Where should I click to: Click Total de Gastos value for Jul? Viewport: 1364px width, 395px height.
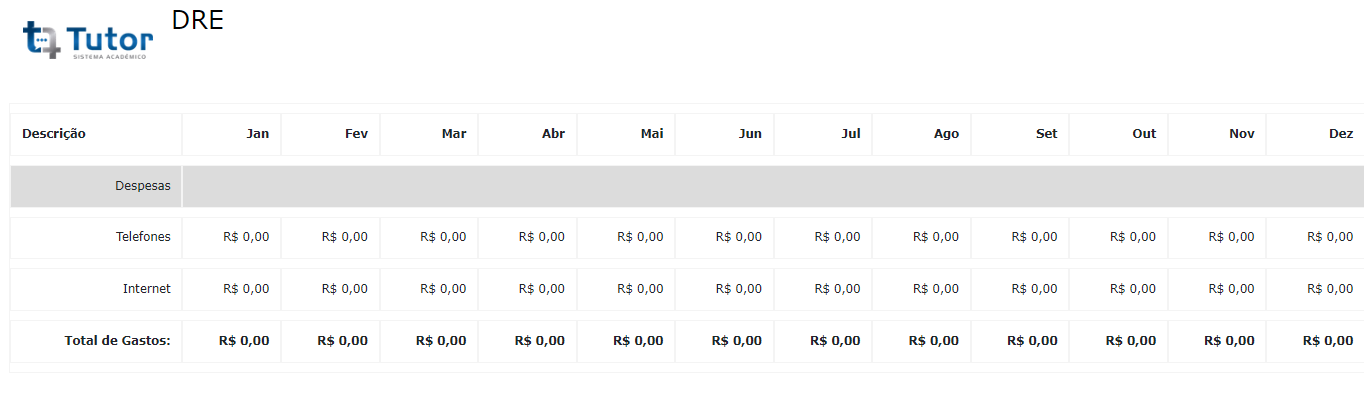835,341
